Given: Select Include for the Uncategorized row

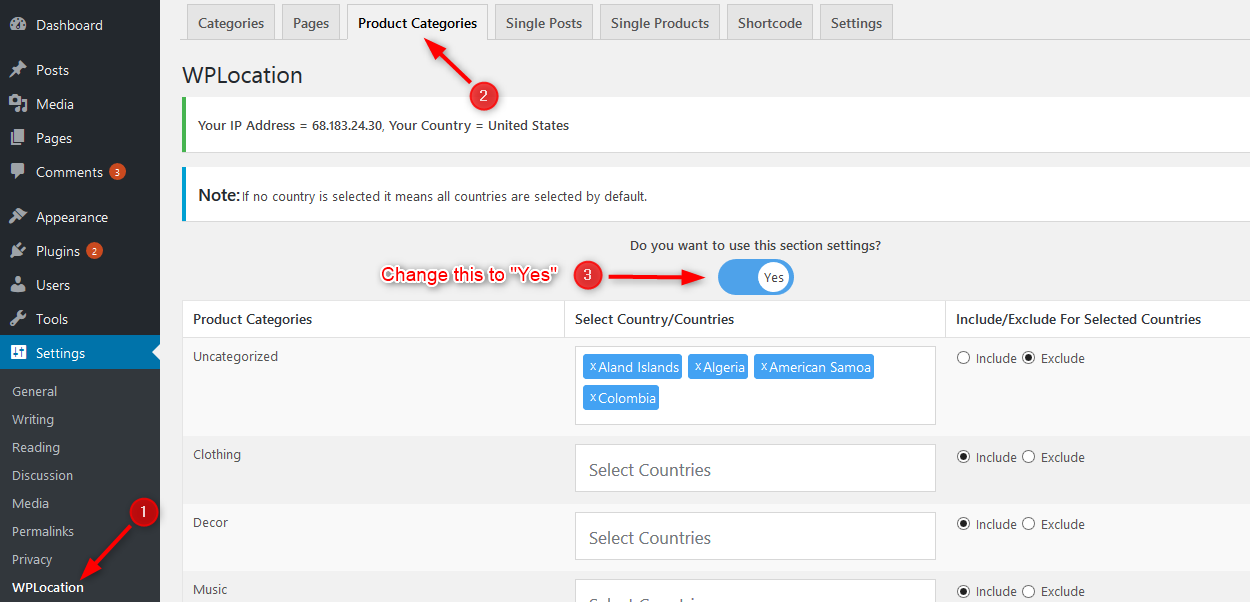Looking at the screenshot, I should pos(963,358).
